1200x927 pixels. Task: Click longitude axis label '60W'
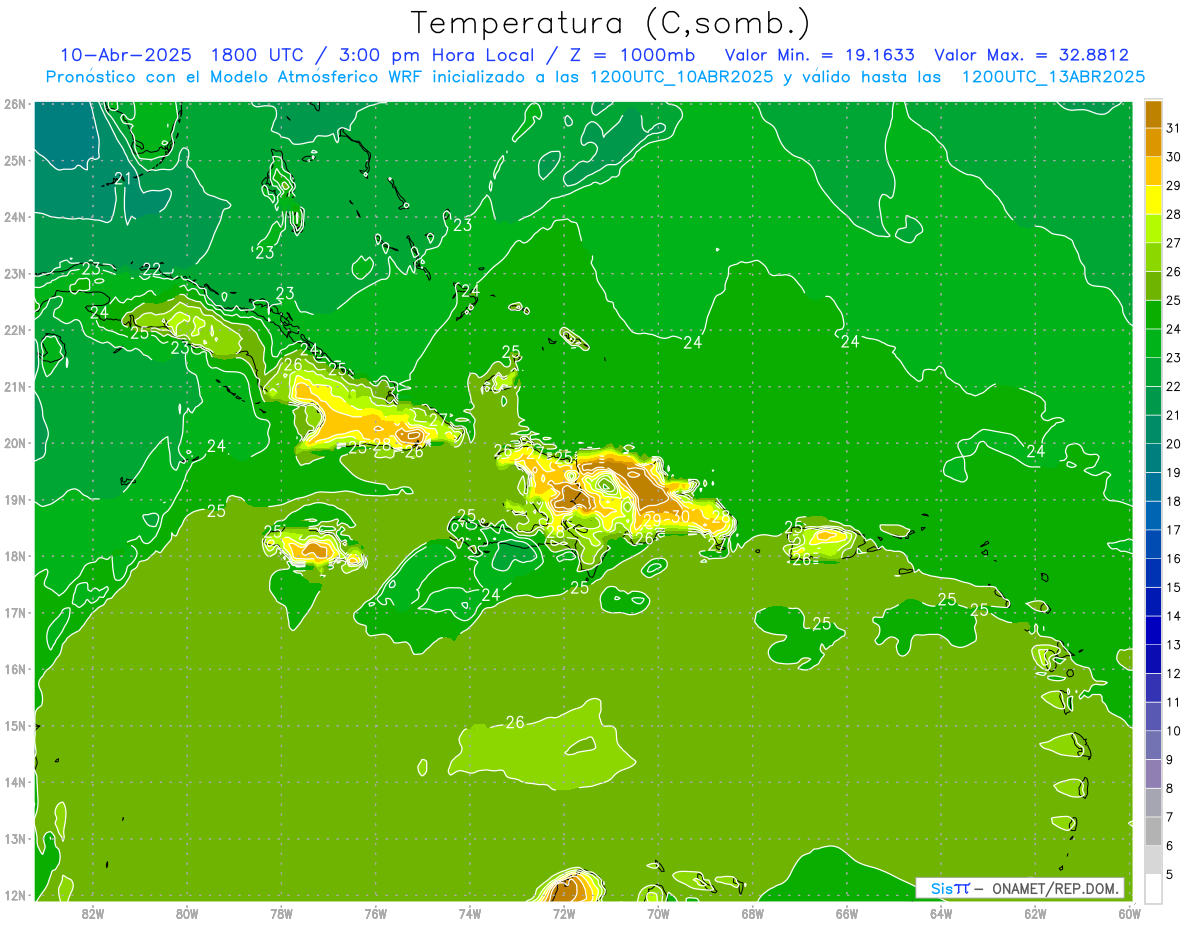[x=1129, y=913]
